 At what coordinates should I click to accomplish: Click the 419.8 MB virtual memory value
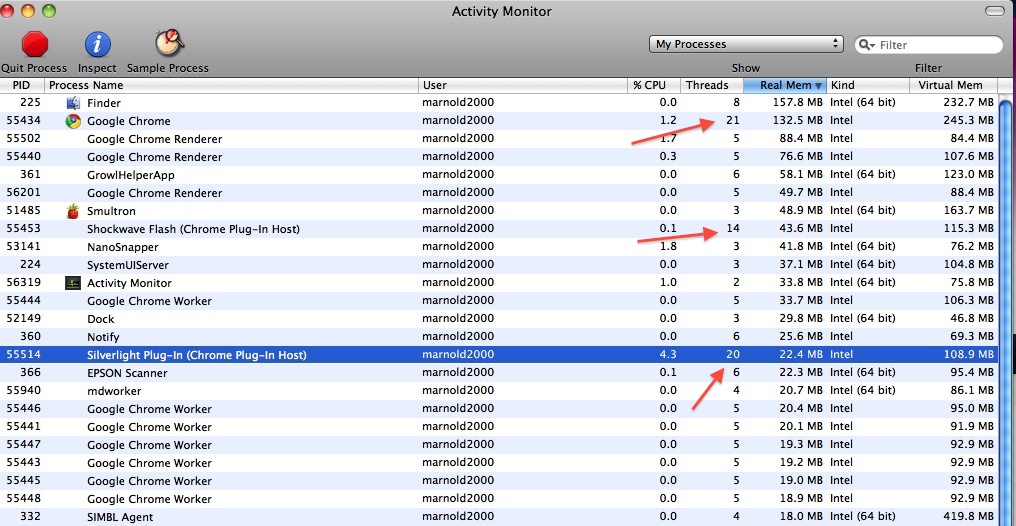click(967, 516)
